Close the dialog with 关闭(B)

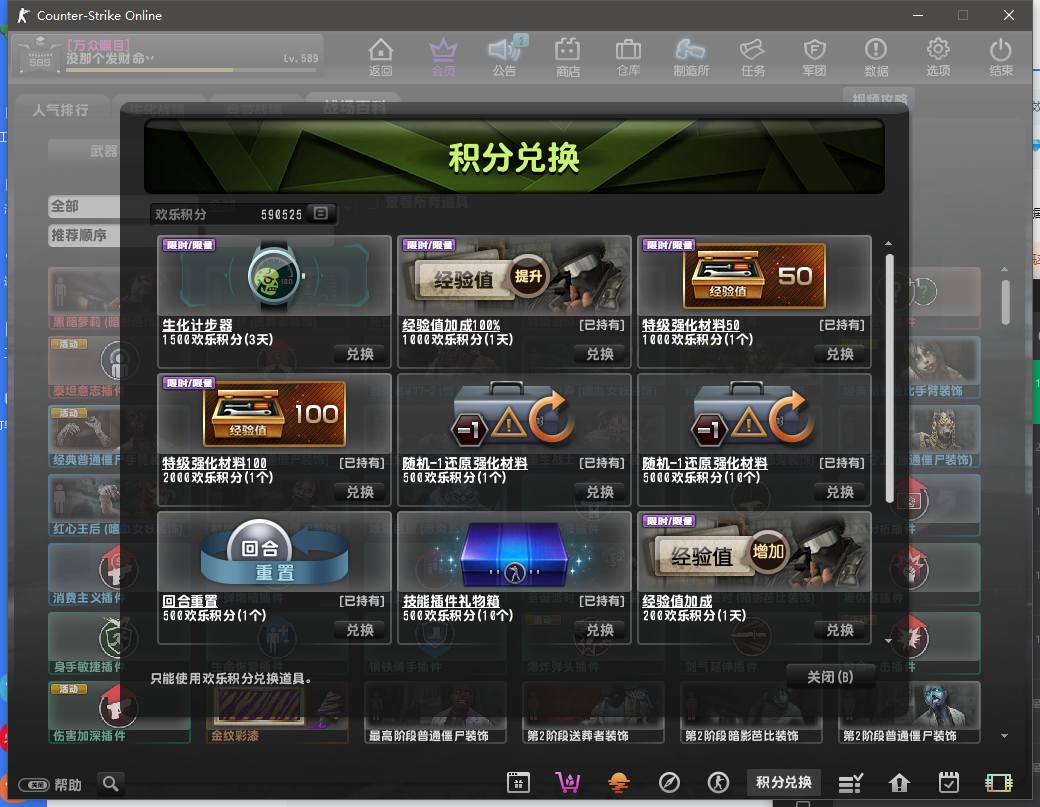[830, 677]
